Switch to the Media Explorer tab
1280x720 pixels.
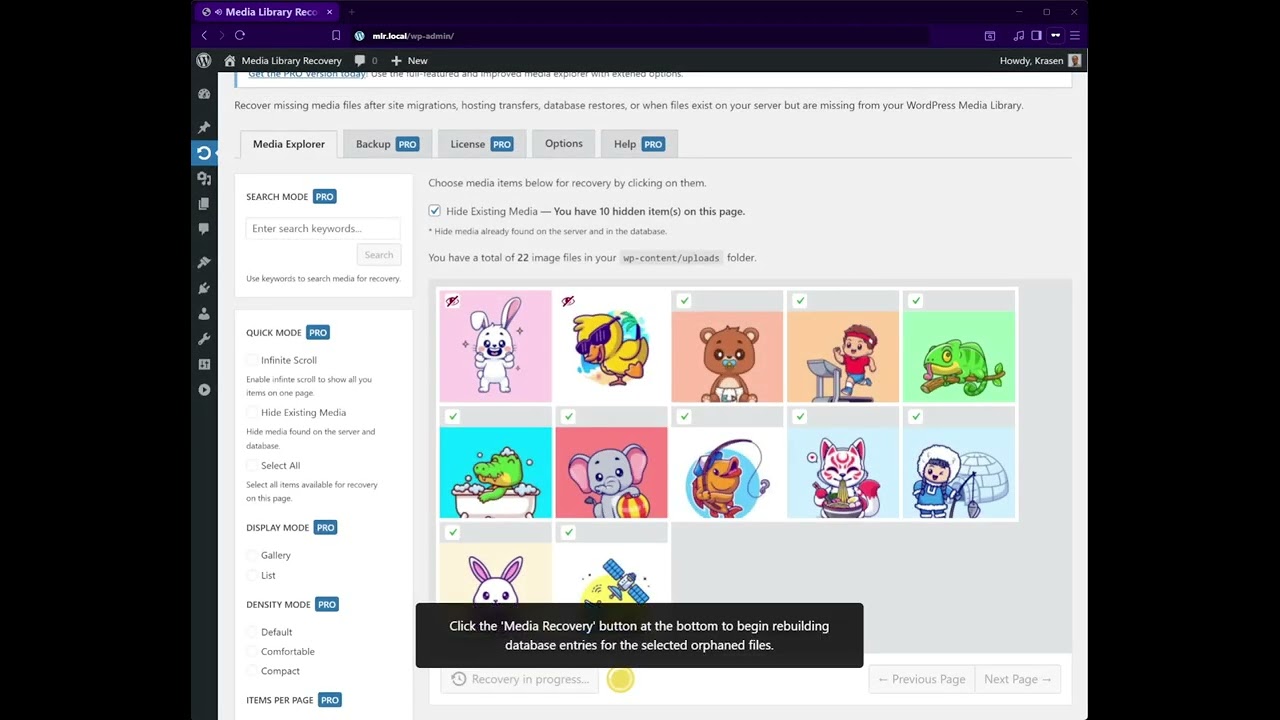(289, 144)
